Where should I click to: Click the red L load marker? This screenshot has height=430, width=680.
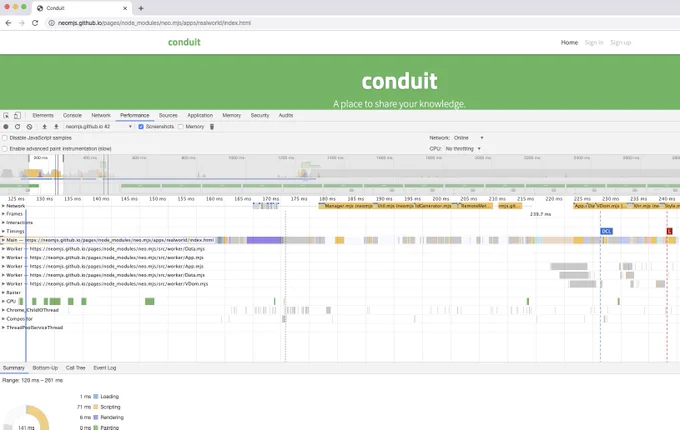pyautogui.click(x=669, y=231)
